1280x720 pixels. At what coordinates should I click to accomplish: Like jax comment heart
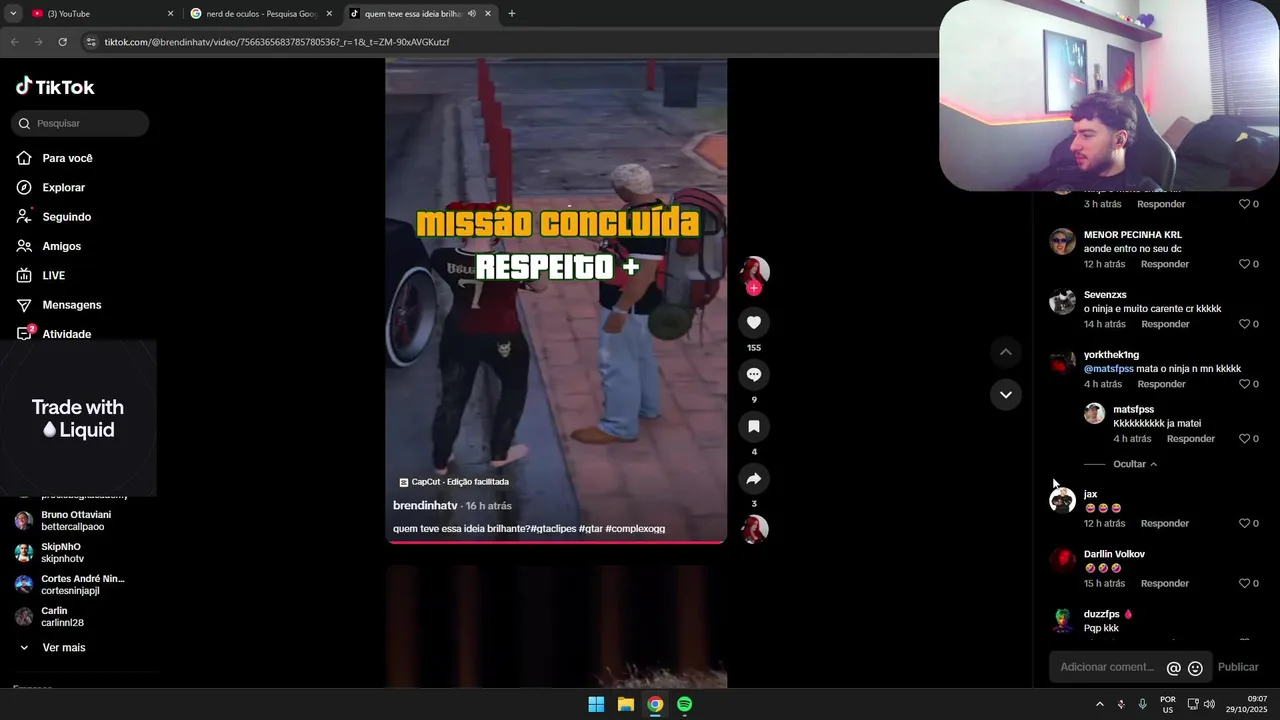click(1245, 523)
